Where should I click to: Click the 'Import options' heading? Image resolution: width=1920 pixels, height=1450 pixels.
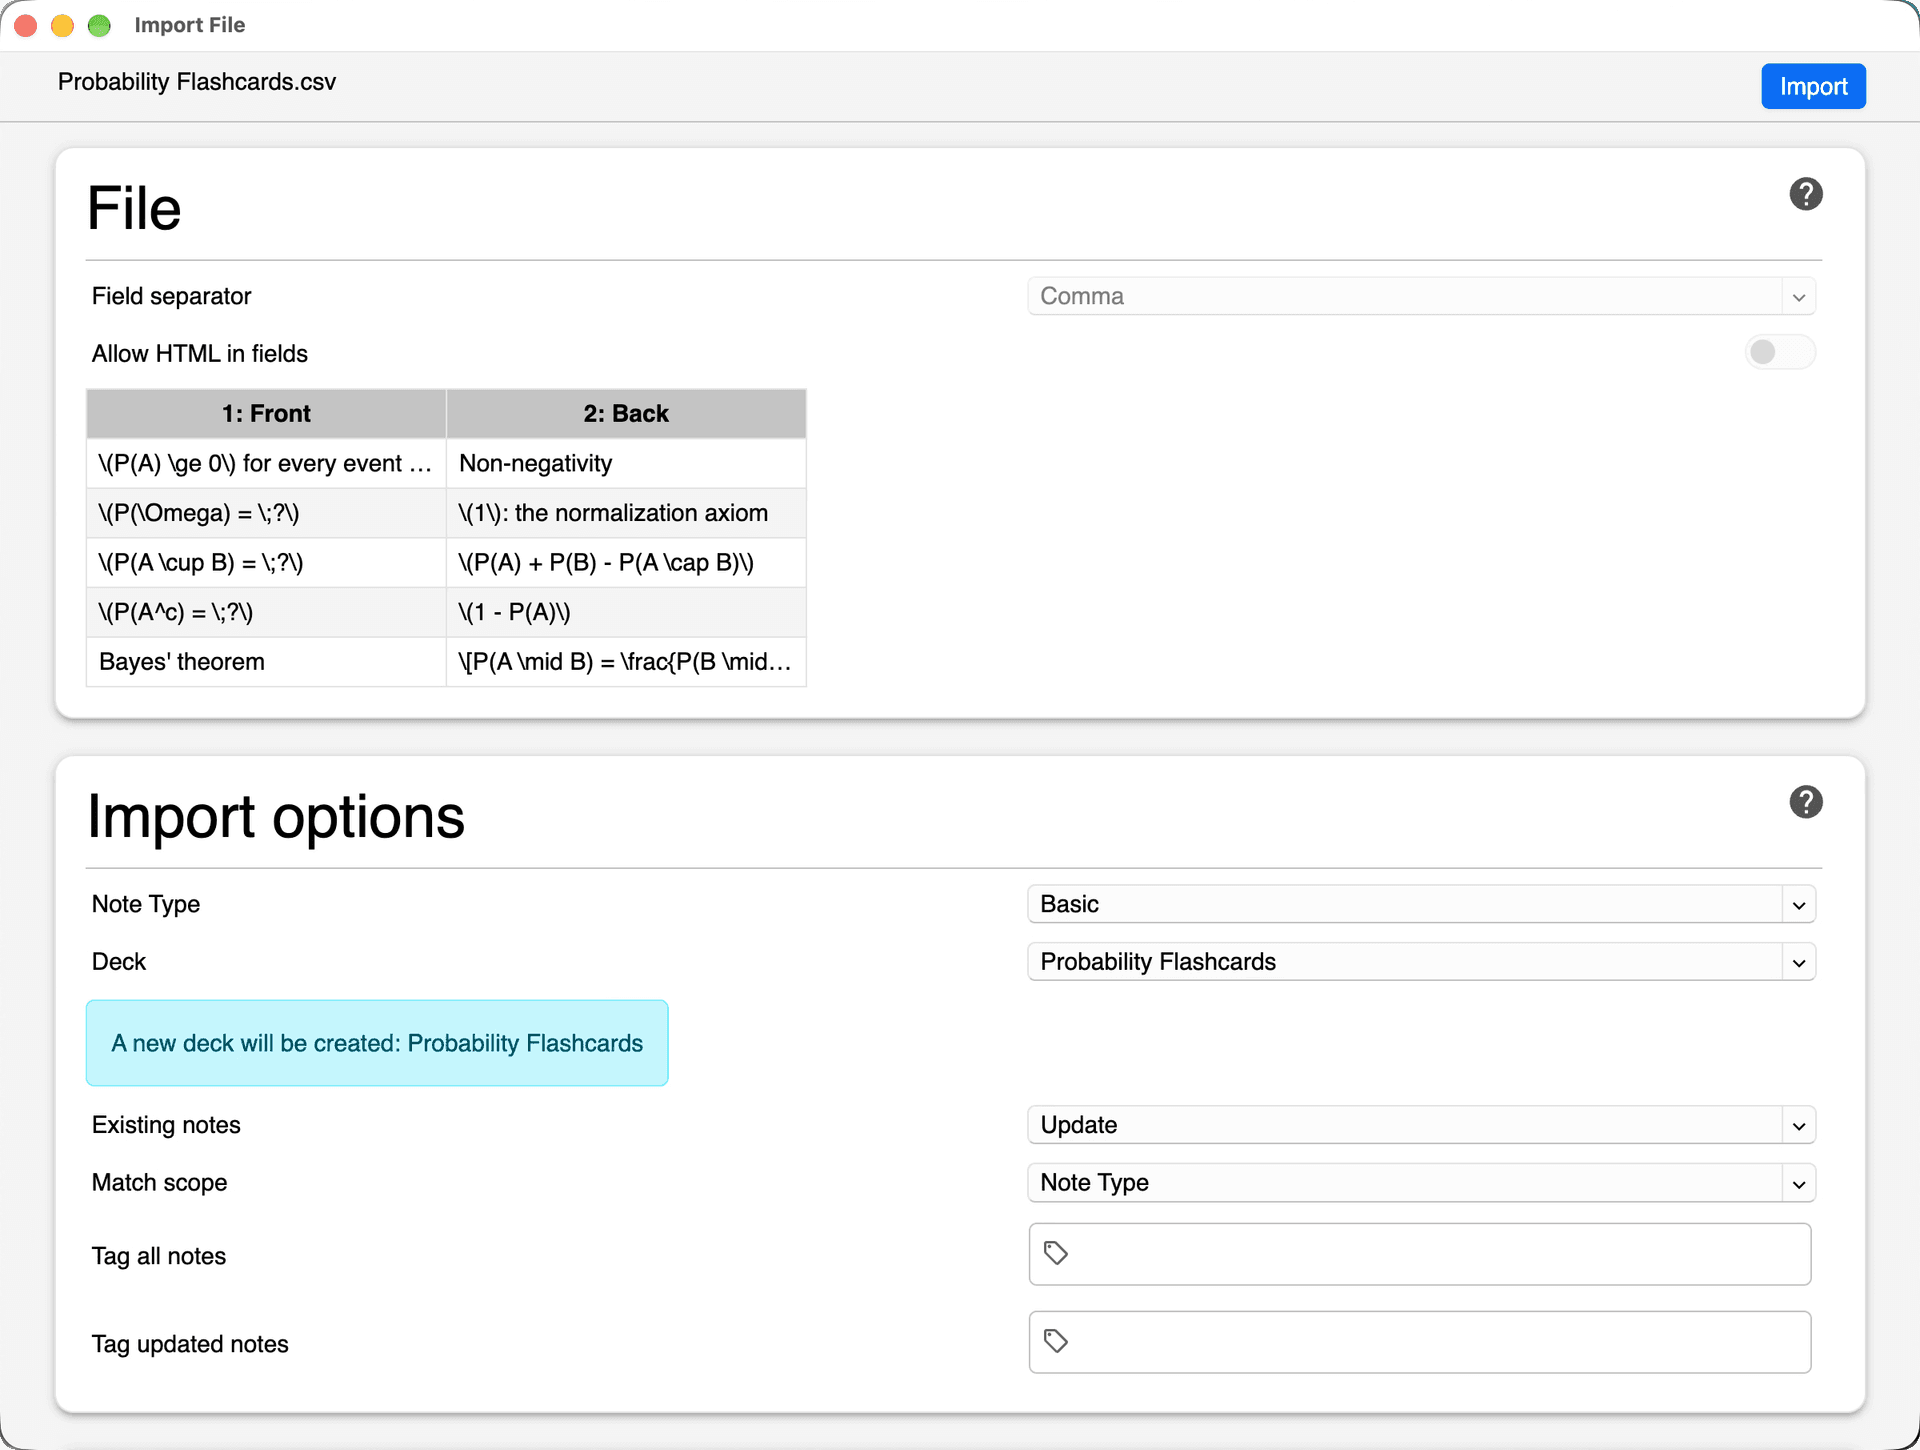click(276, 816)
